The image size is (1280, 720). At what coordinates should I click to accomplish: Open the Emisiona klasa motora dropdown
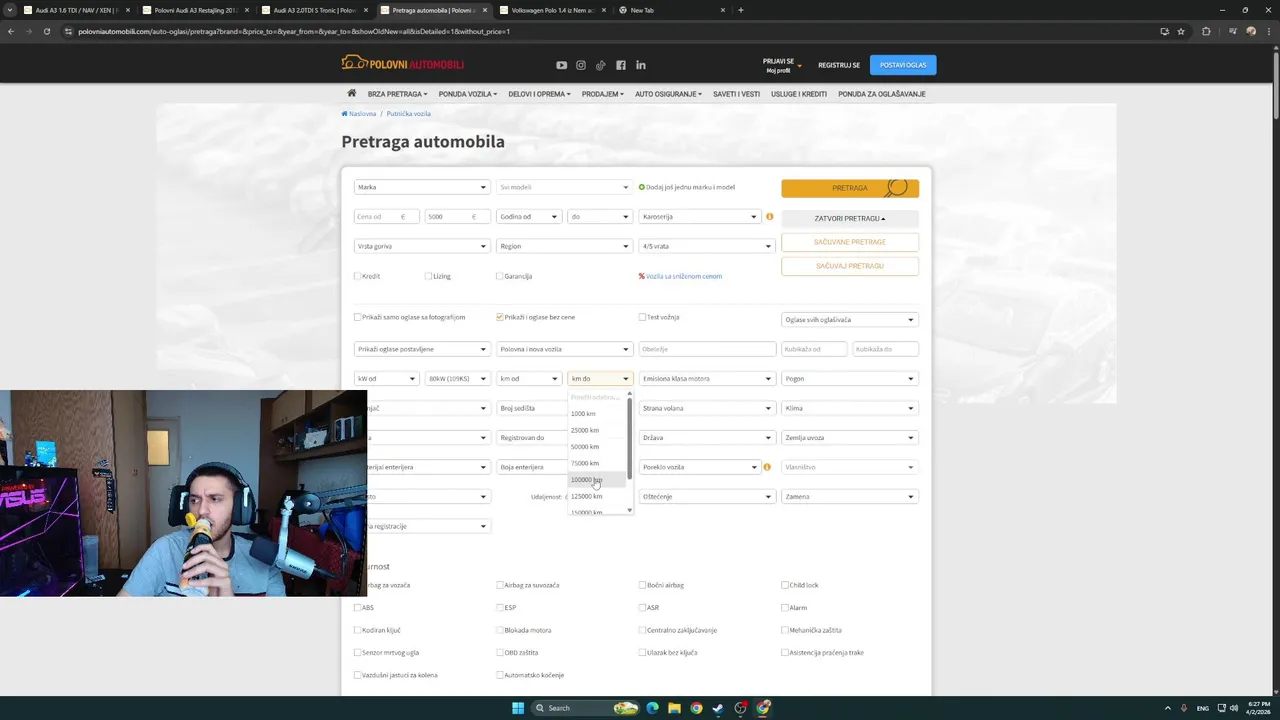(x=707, y=378)
